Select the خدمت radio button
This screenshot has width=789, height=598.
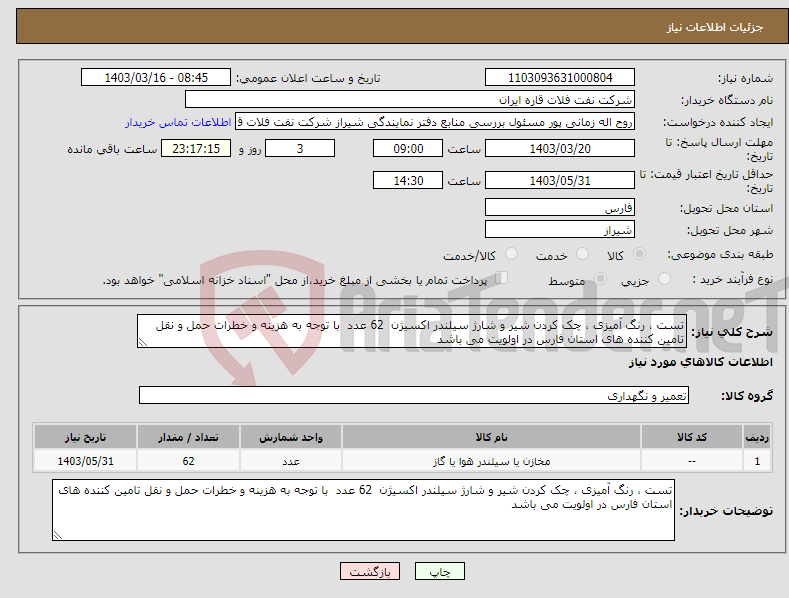coord(582,254)
